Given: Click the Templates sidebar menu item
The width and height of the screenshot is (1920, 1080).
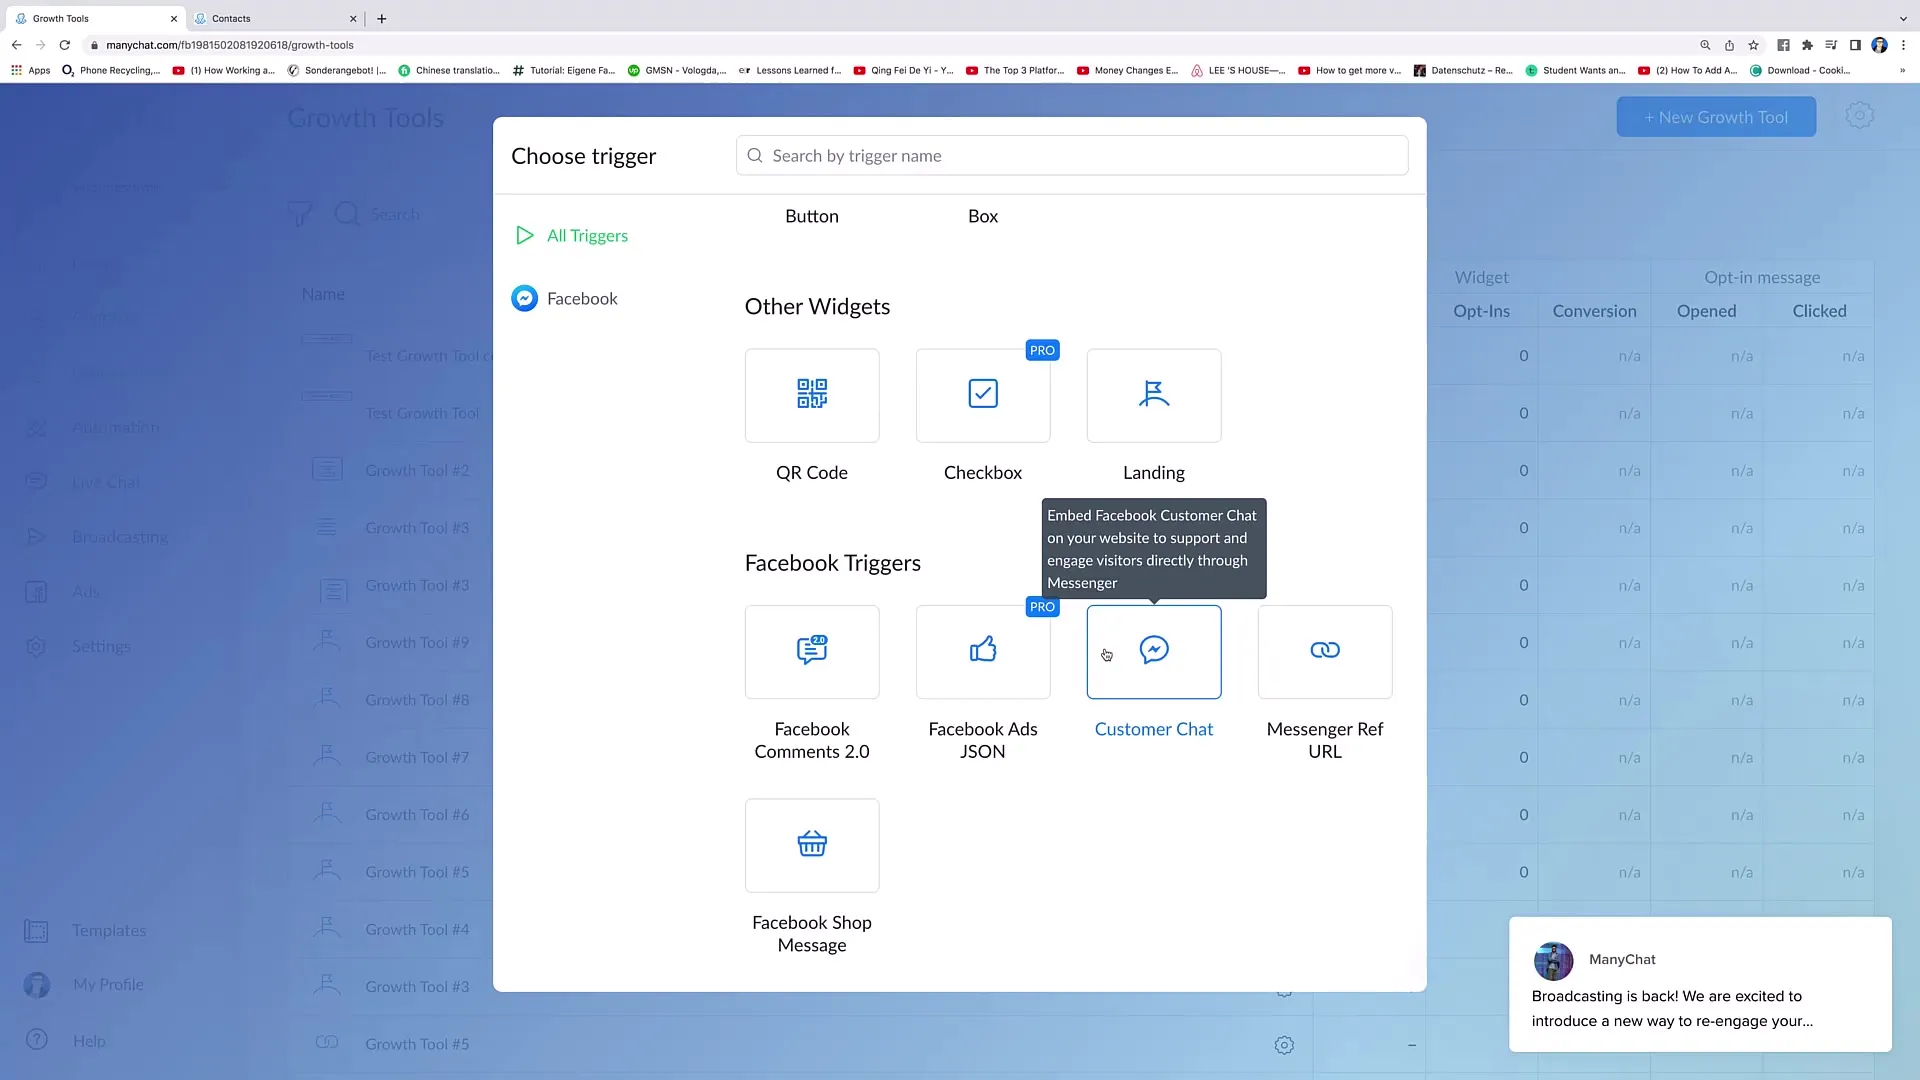Looking at the screenshot, I should point(108,930).
